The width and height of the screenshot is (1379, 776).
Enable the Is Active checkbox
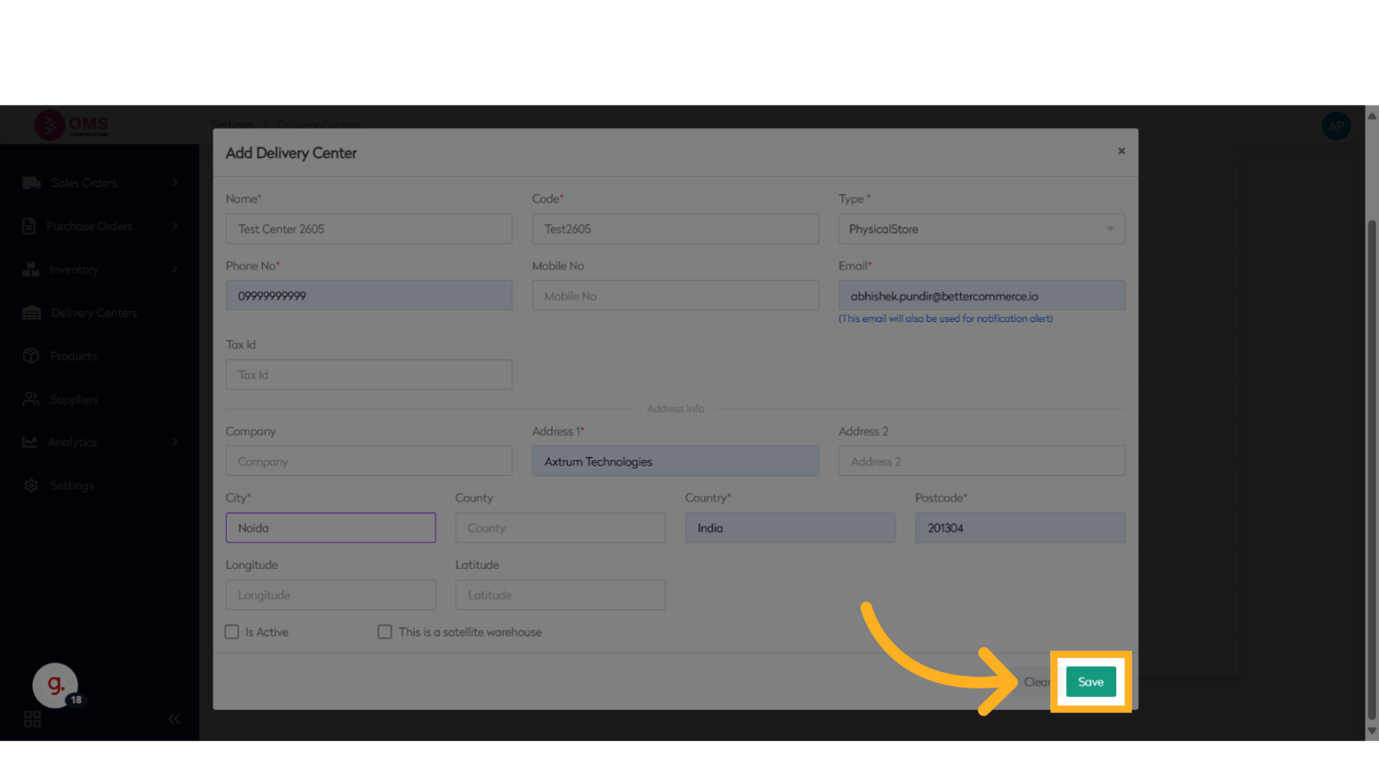[232, 632]
